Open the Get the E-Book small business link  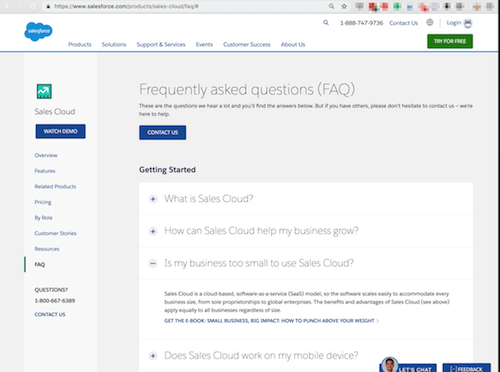[271, 321]
